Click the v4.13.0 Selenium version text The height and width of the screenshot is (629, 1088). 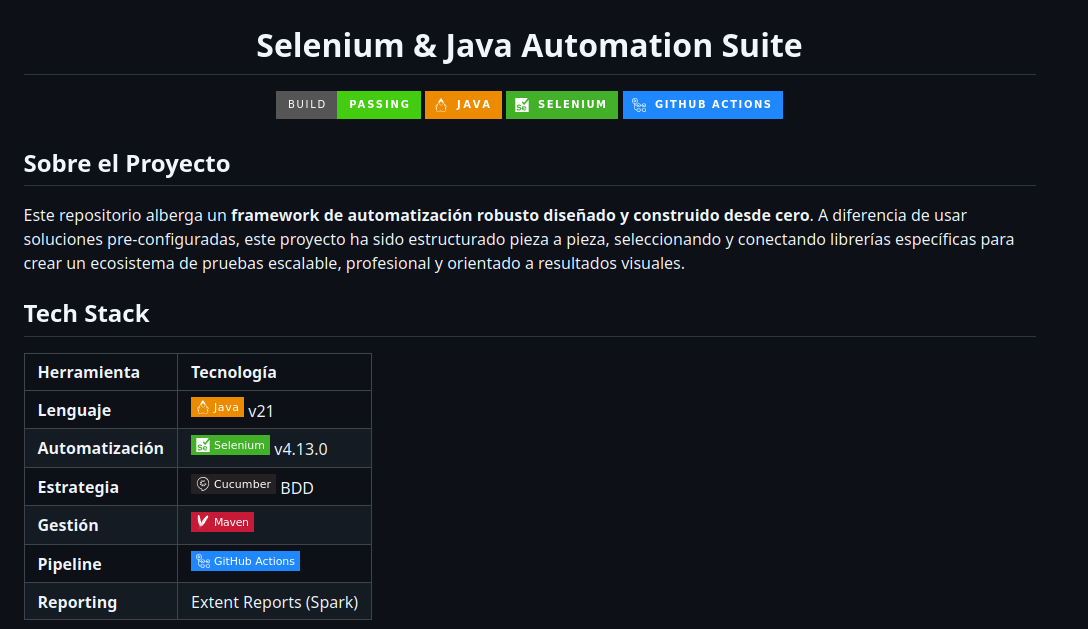coord(299,449)
